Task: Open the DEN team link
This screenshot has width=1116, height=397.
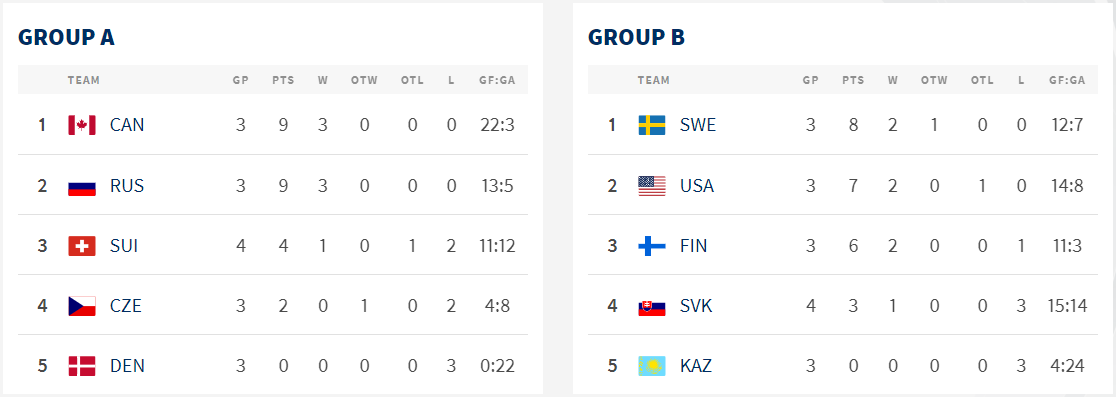Action: tap(127, 366)
